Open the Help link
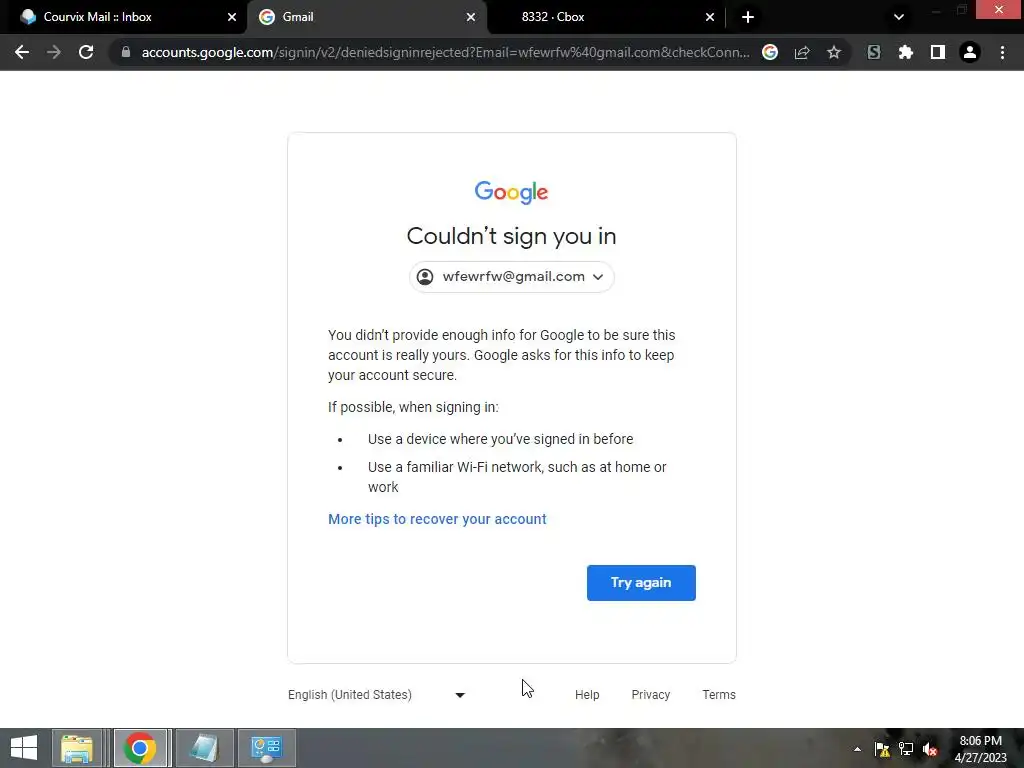This screenshot has height=768, width=1024. click(586, 695)
